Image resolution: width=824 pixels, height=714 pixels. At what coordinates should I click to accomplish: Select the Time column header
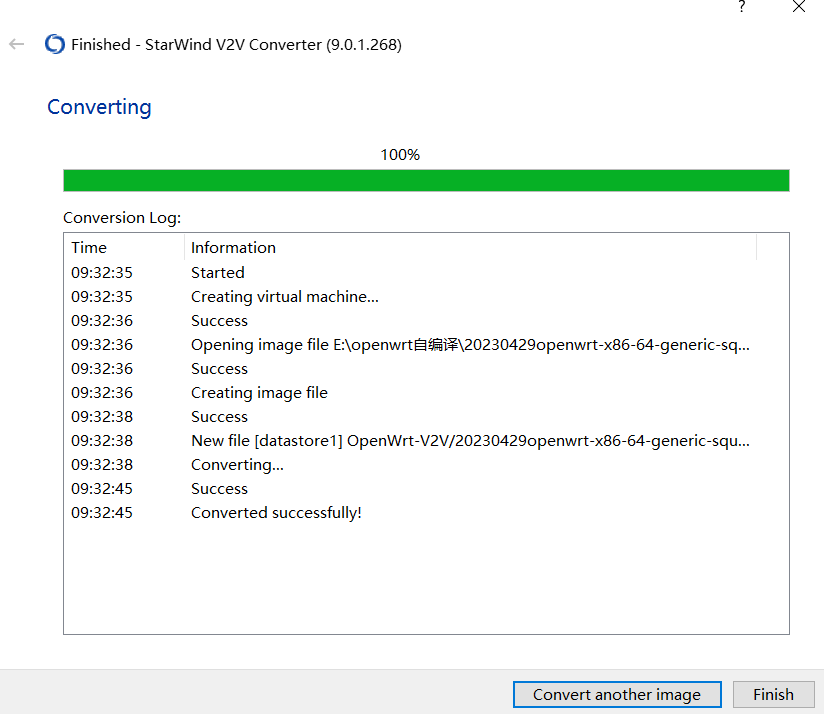coord(125,247)
